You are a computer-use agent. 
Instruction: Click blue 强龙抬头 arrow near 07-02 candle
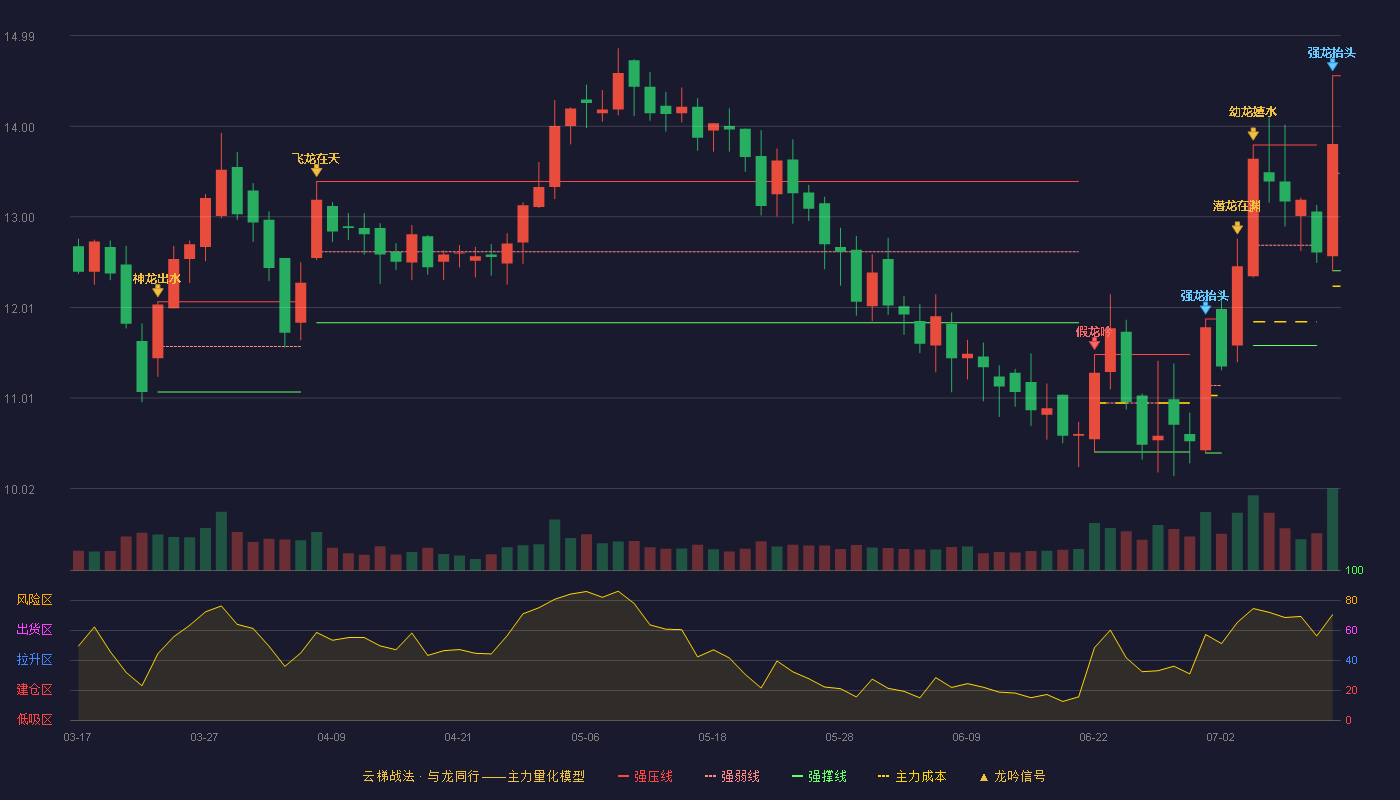1206,309
